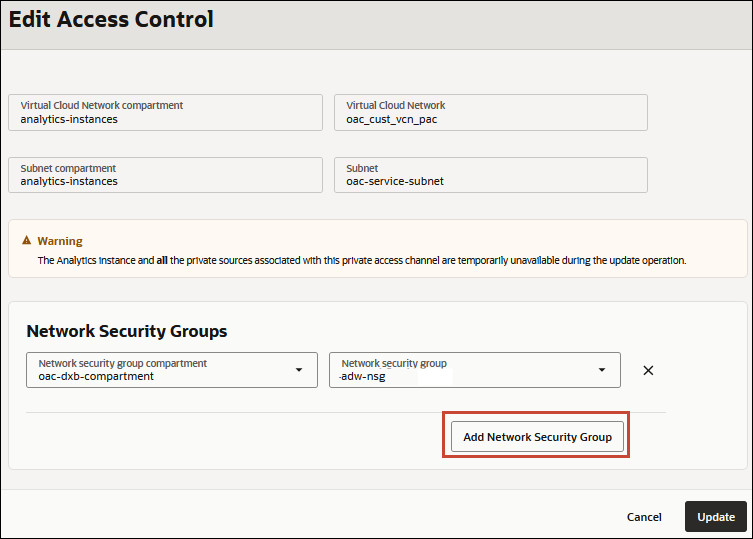Cancel editing access control
Screen dimensions: 753x539
click(x=644, y=517)
